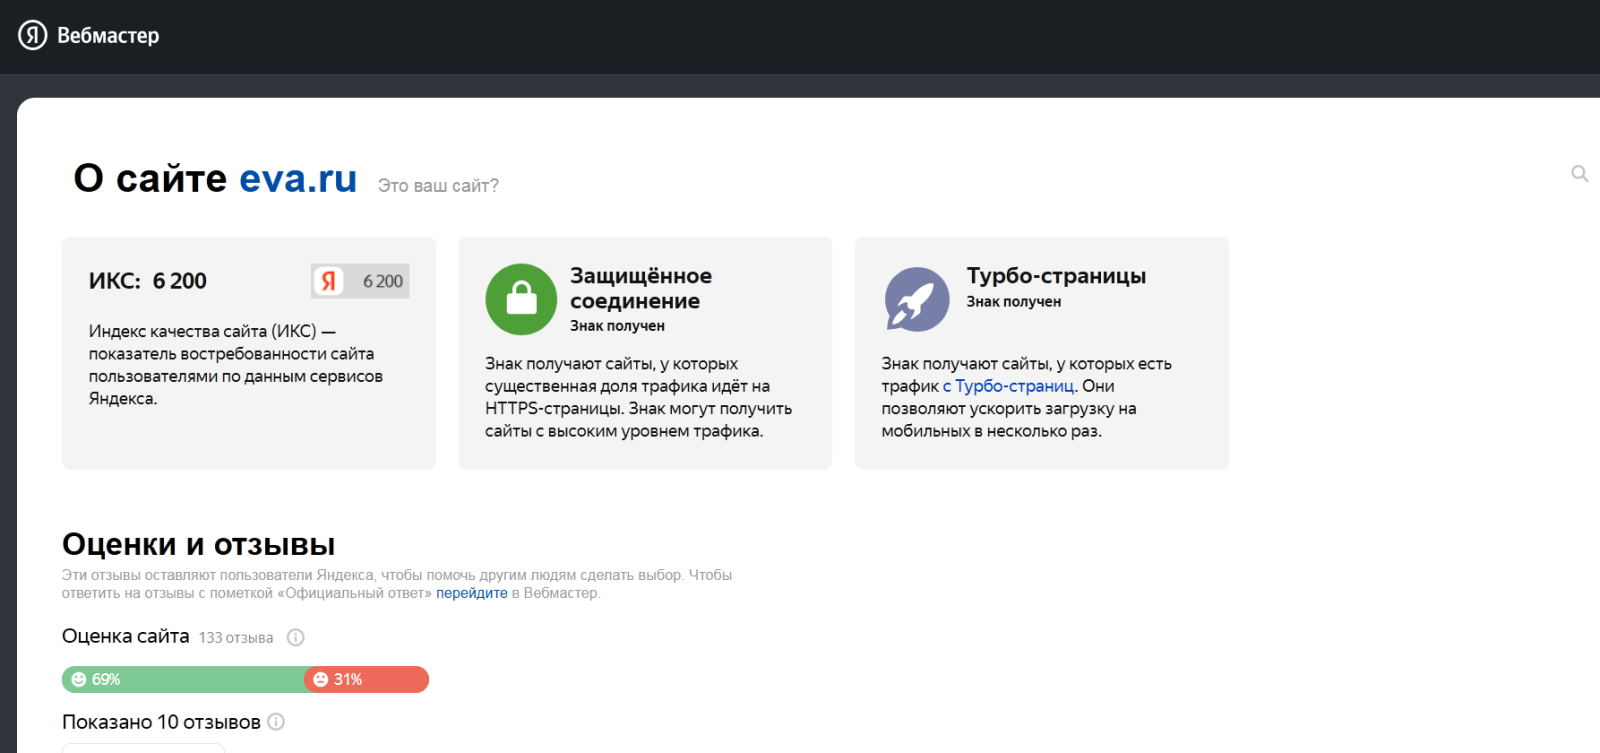Image resolution: width=1600 pixels, height=753 pixels.
Task: Click the sad face icon at 31%
Action: (x=321, y=679)
